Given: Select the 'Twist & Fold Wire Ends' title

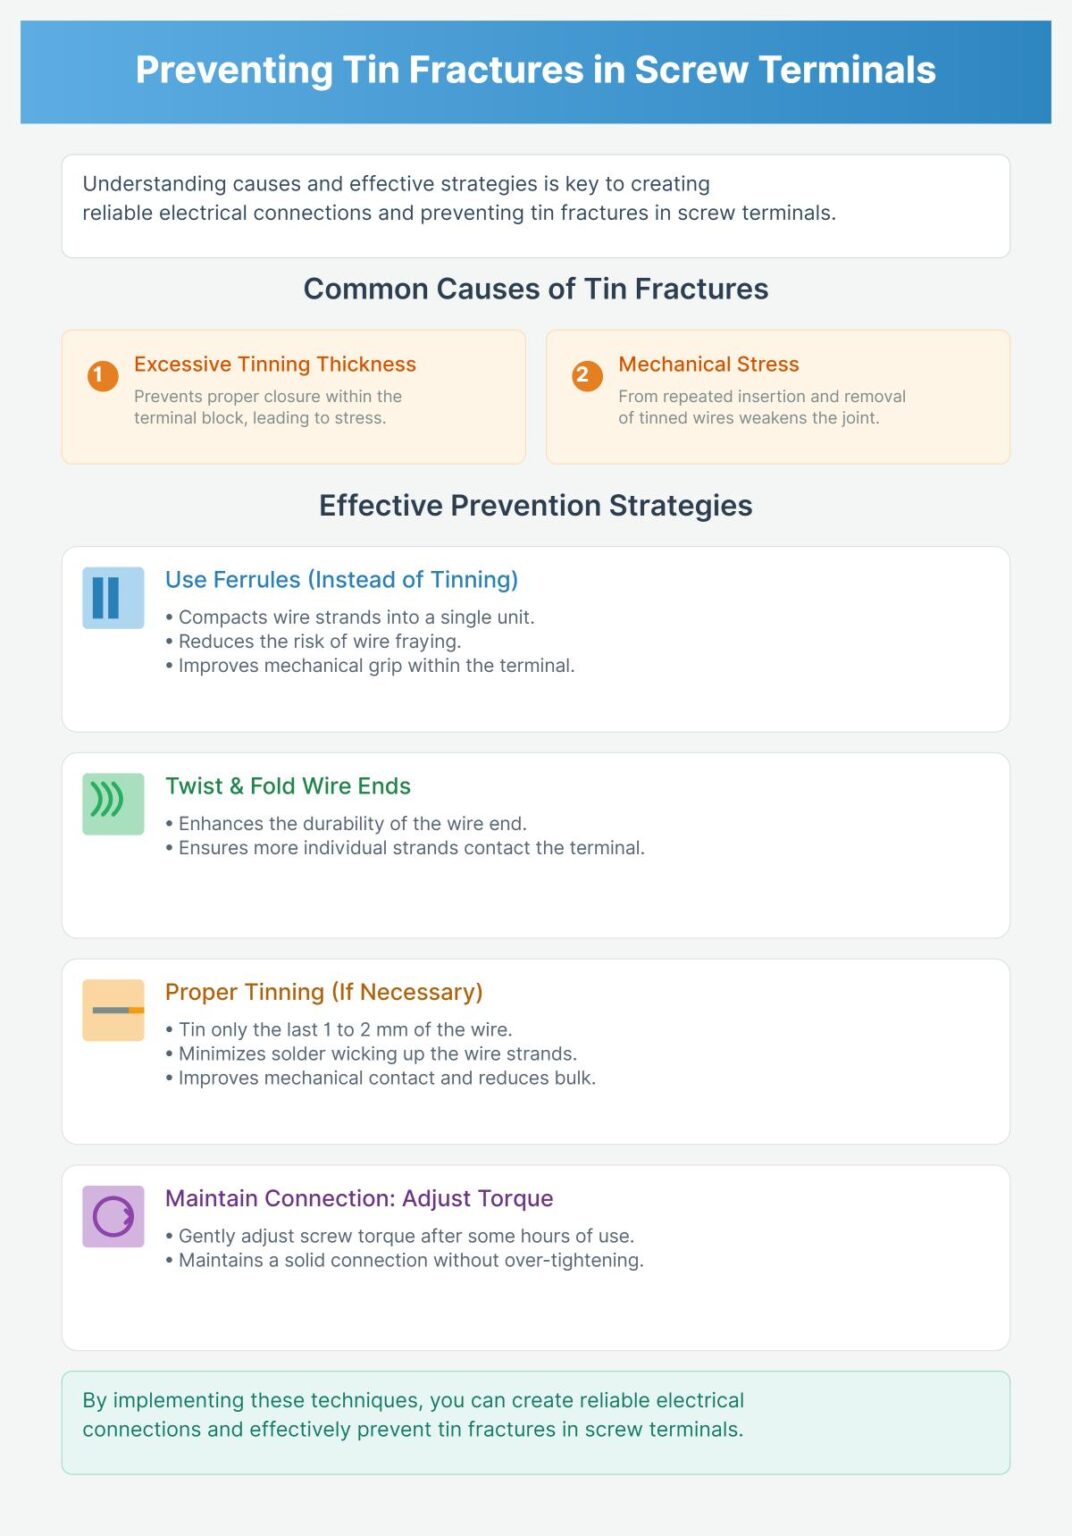Looking at the screenshot, I should coord(288,786).
